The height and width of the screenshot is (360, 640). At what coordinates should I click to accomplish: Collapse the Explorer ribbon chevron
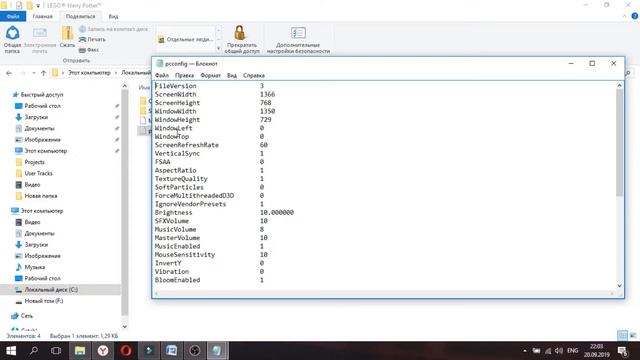624,16
